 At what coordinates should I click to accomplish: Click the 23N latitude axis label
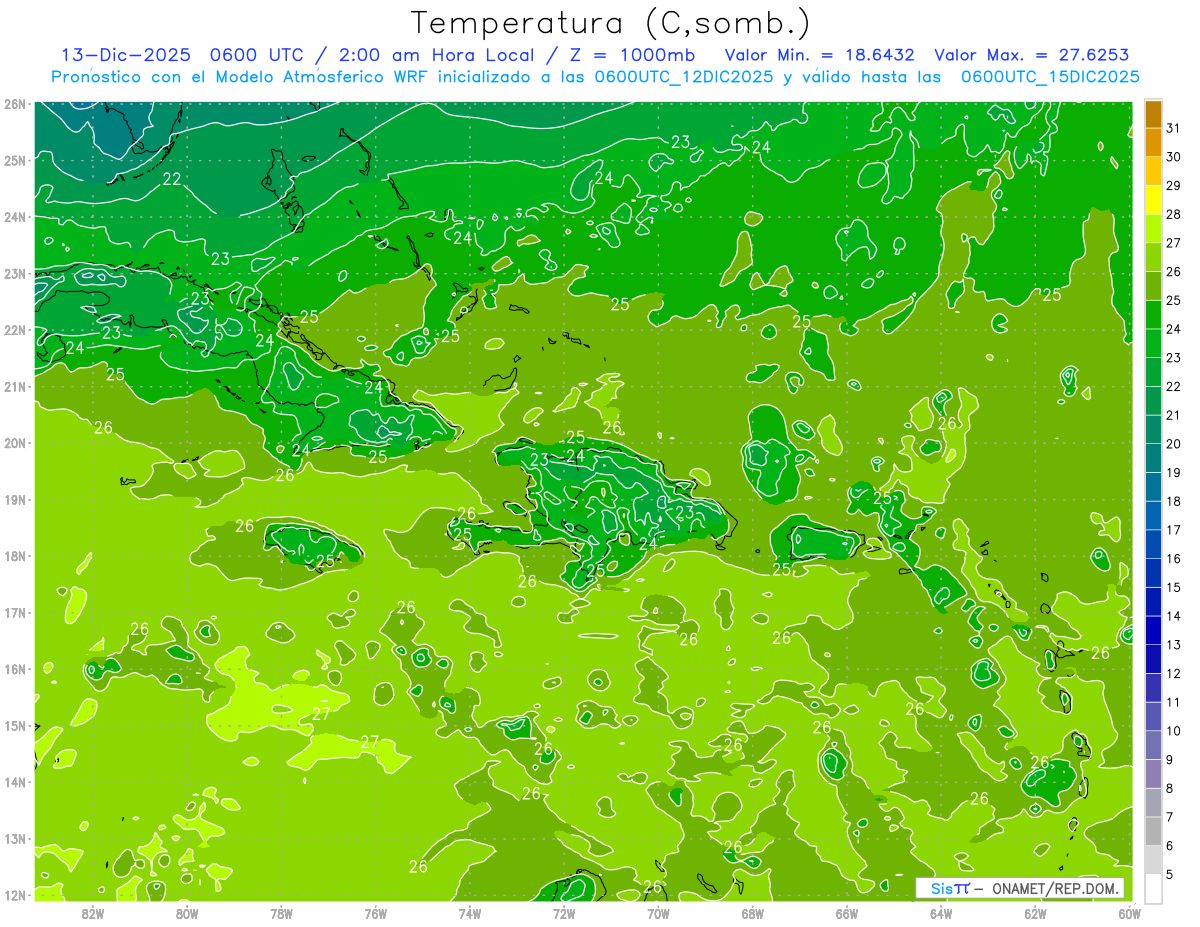(x=15, y=273)
